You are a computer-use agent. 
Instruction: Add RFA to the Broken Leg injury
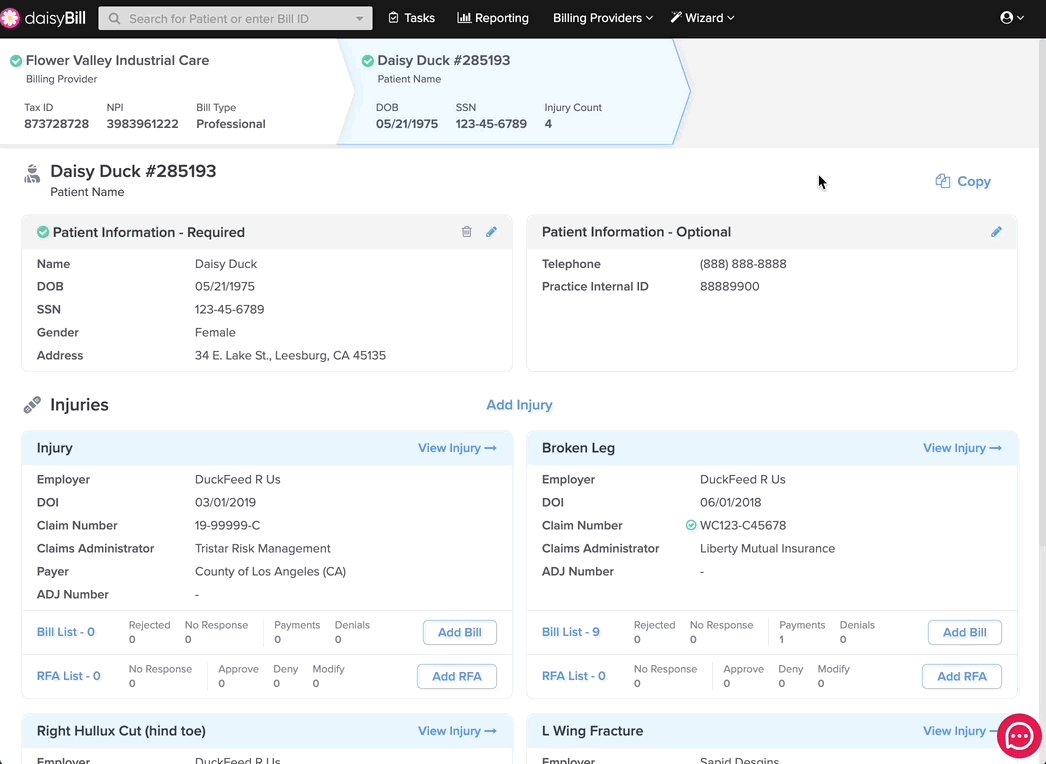click(962, 677)
